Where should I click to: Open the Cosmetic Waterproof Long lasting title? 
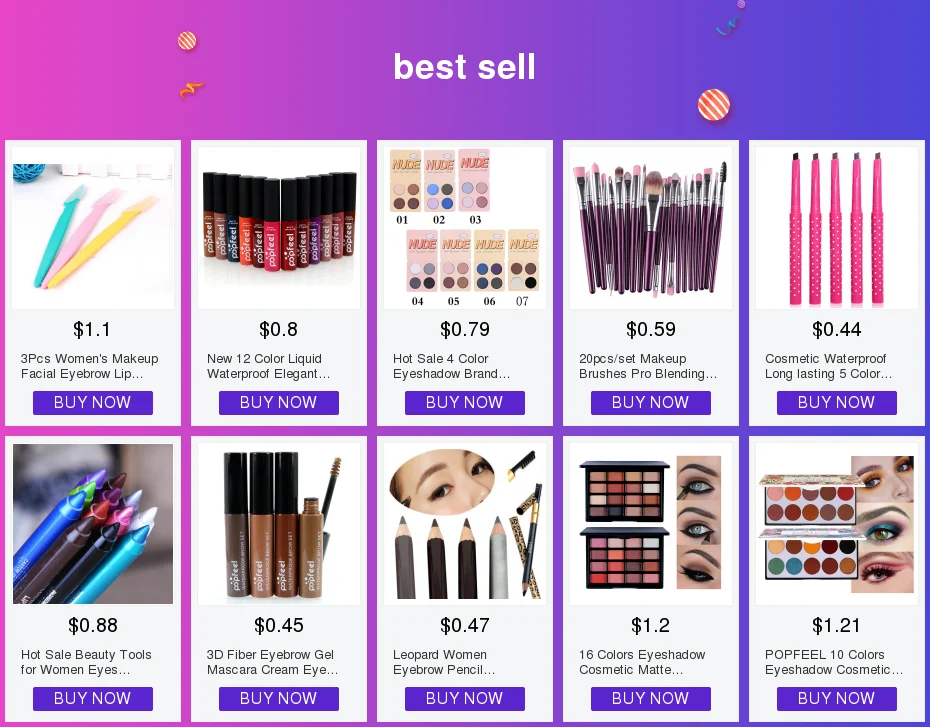[828, 366]
